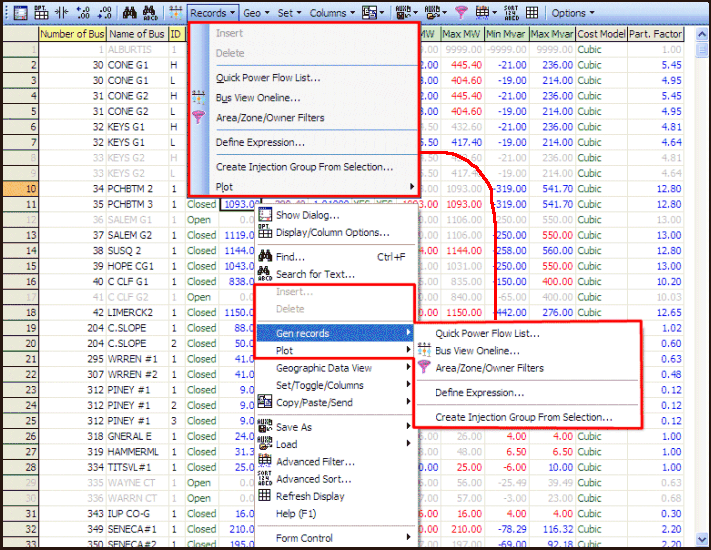Open the Records dropdown in the toolbar
Screen dimensions: 711x550
pyautogui.click(x=212, y=13)
